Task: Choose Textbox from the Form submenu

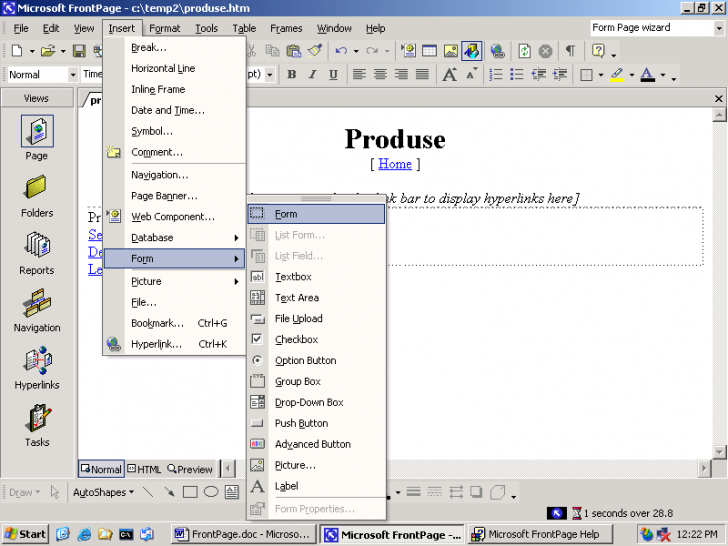Action: 293,277
